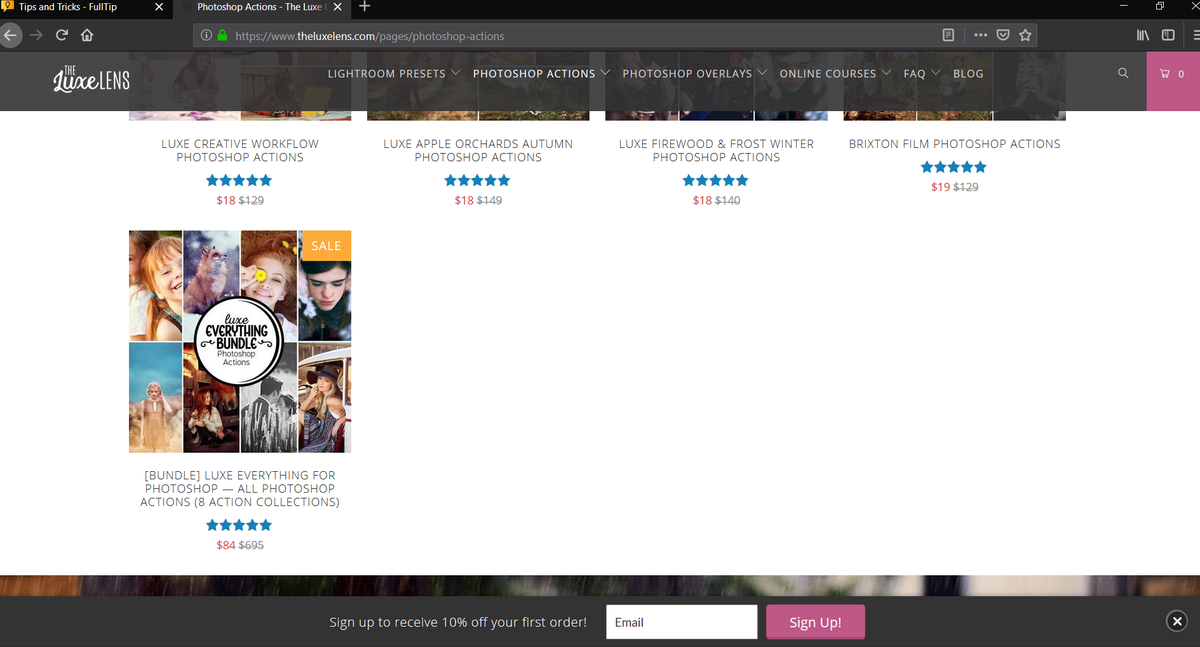Image resolution: width=1200 pixels, height=647 pixels.
Task: Click the green padlock security icon
Action: 222,35
